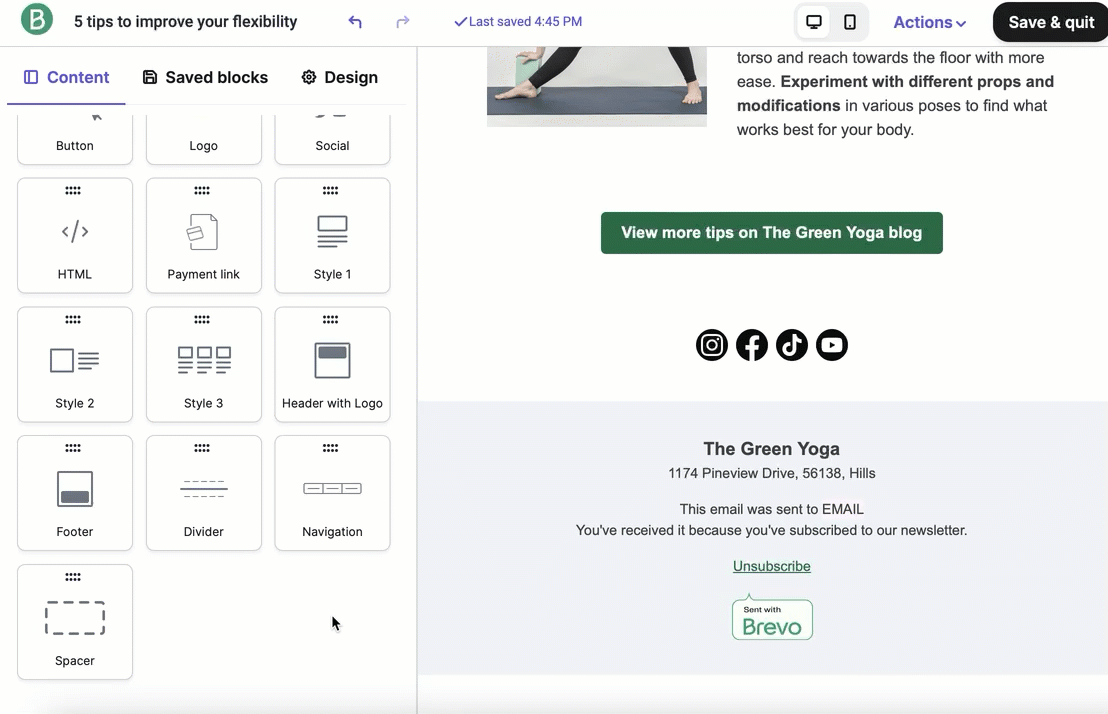Open the Actions dropdown

point(928,21)
